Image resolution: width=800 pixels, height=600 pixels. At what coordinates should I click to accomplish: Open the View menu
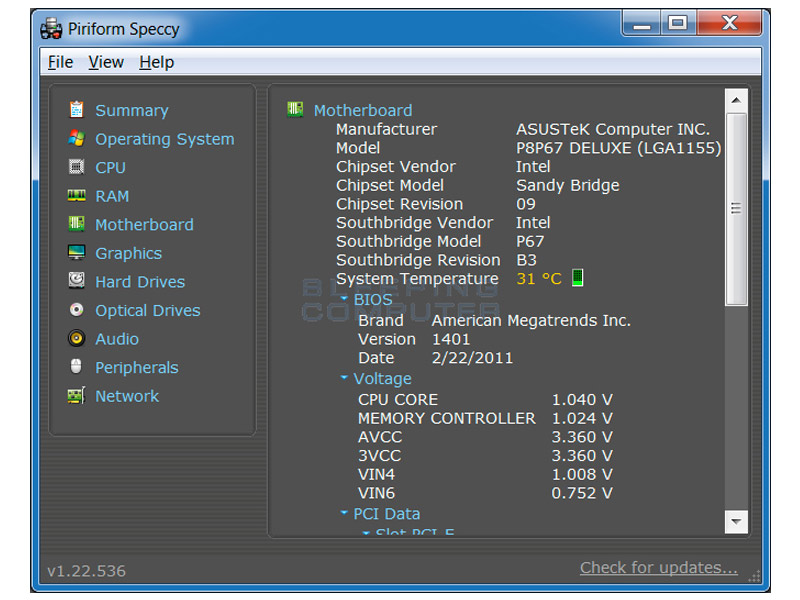(106, 62)
